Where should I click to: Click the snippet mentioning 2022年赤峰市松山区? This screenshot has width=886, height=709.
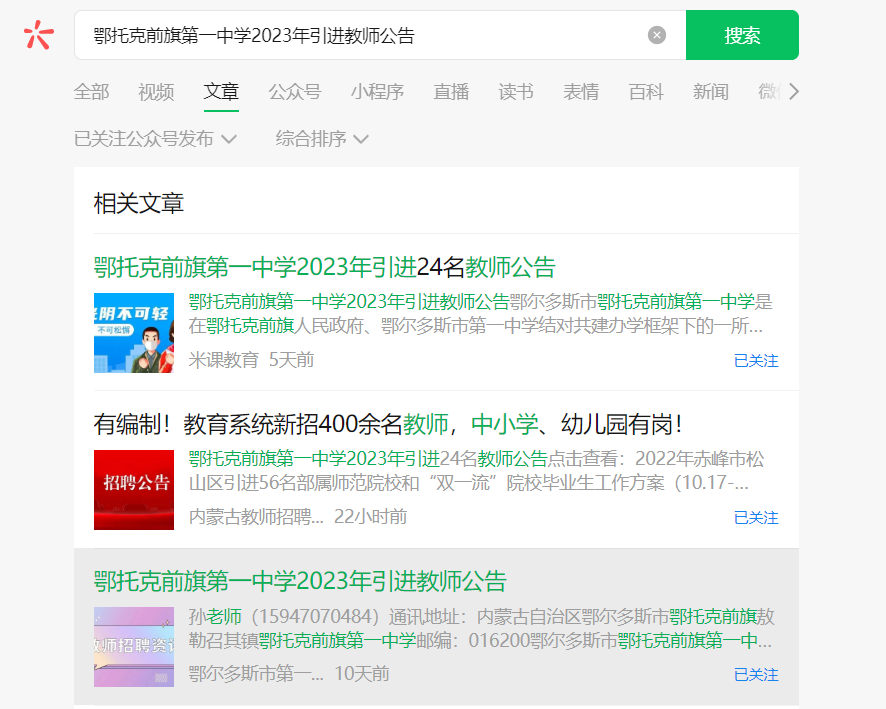point(476,471)
